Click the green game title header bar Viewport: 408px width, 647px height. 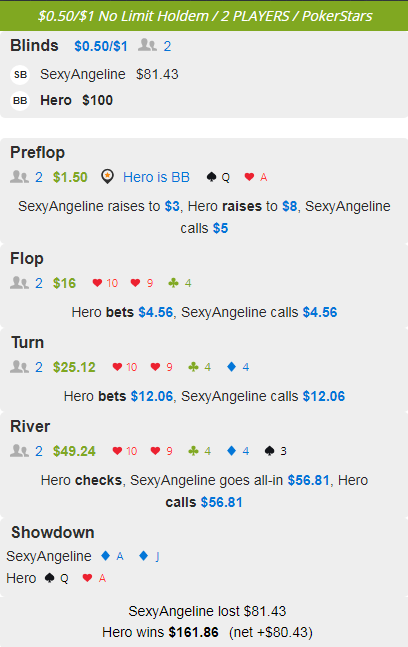pyautogui.click(x=204, y=16)
